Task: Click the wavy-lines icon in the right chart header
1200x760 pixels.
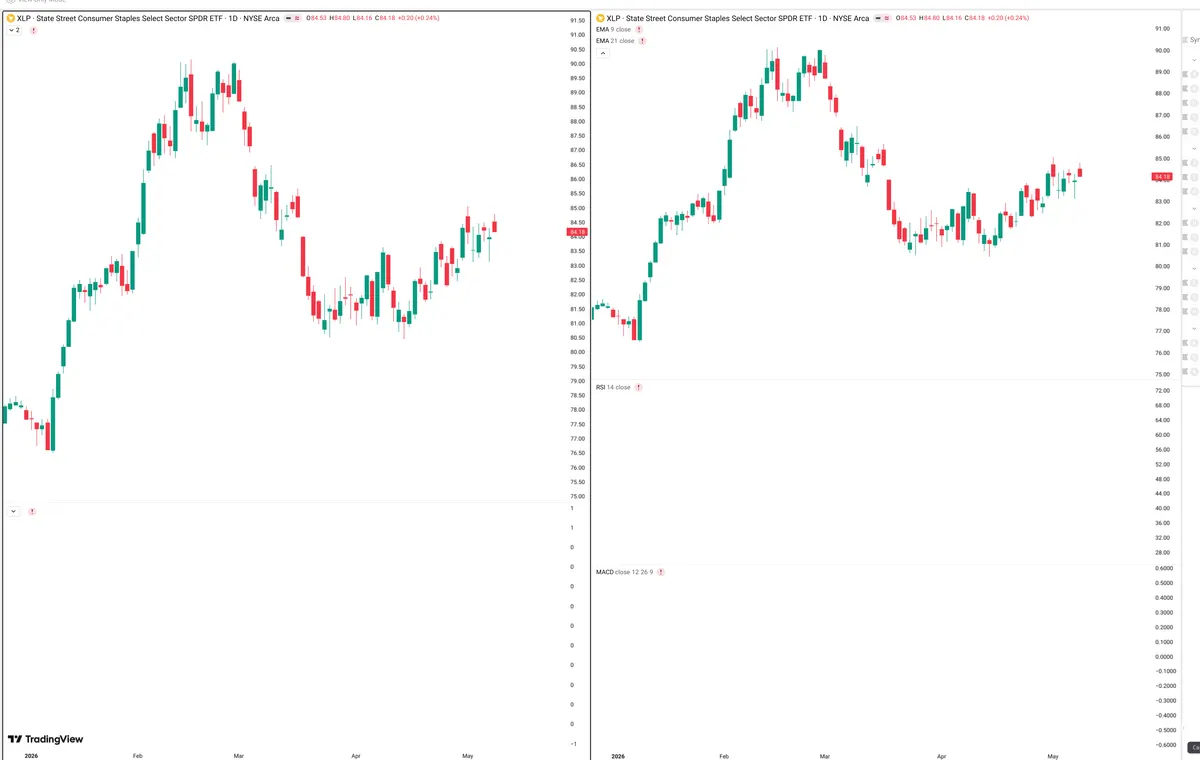Action: [887, 18]
